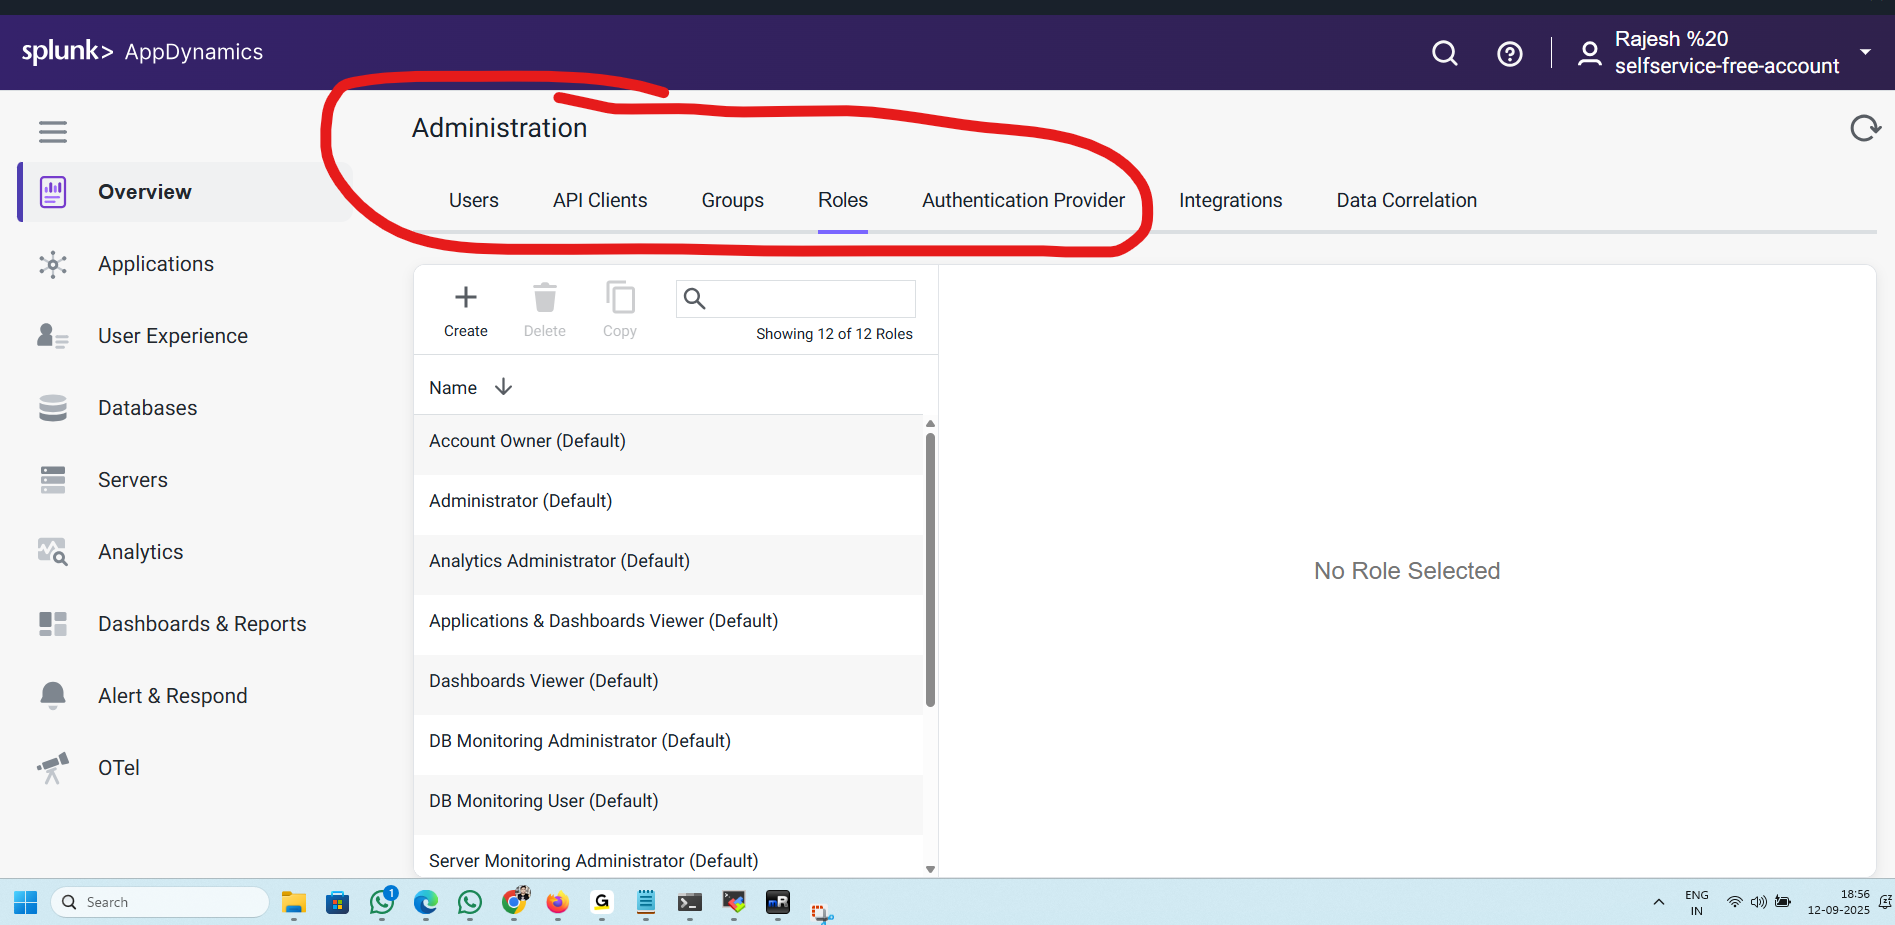Toggle the hamburger navigation menu

53,131
